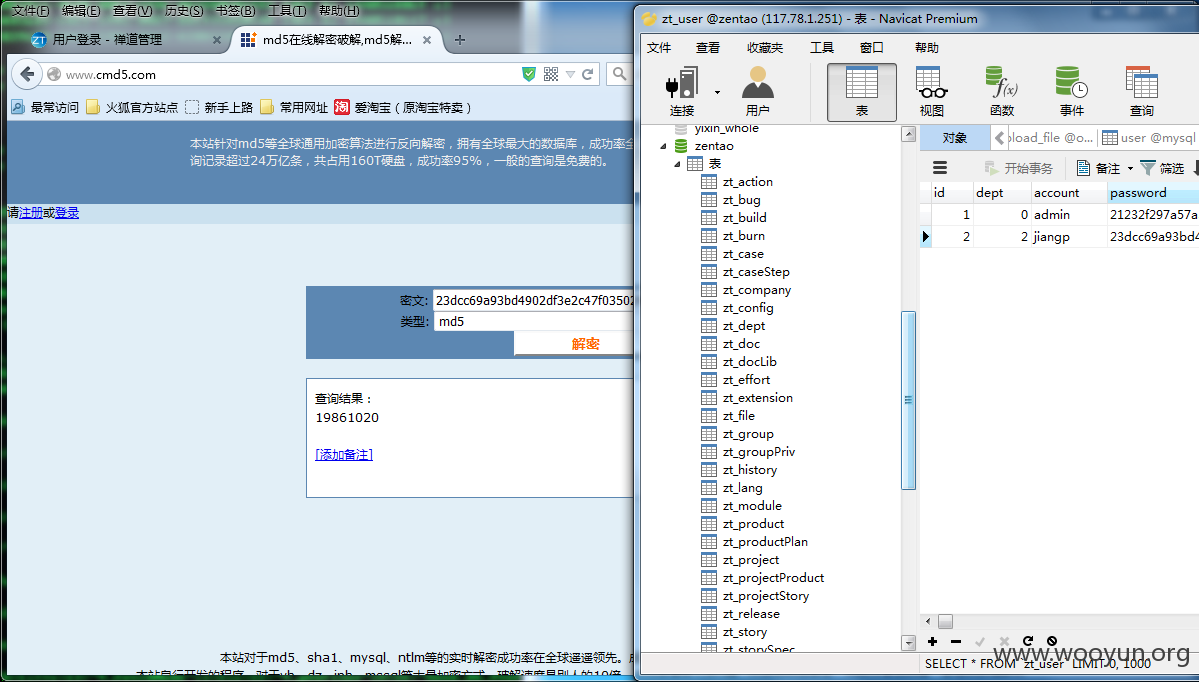Image resolution: width=1199 pixels, height=682 pixels.
Task: Click the password column header
Action: pyautogui.click(x=1153, y=193)
